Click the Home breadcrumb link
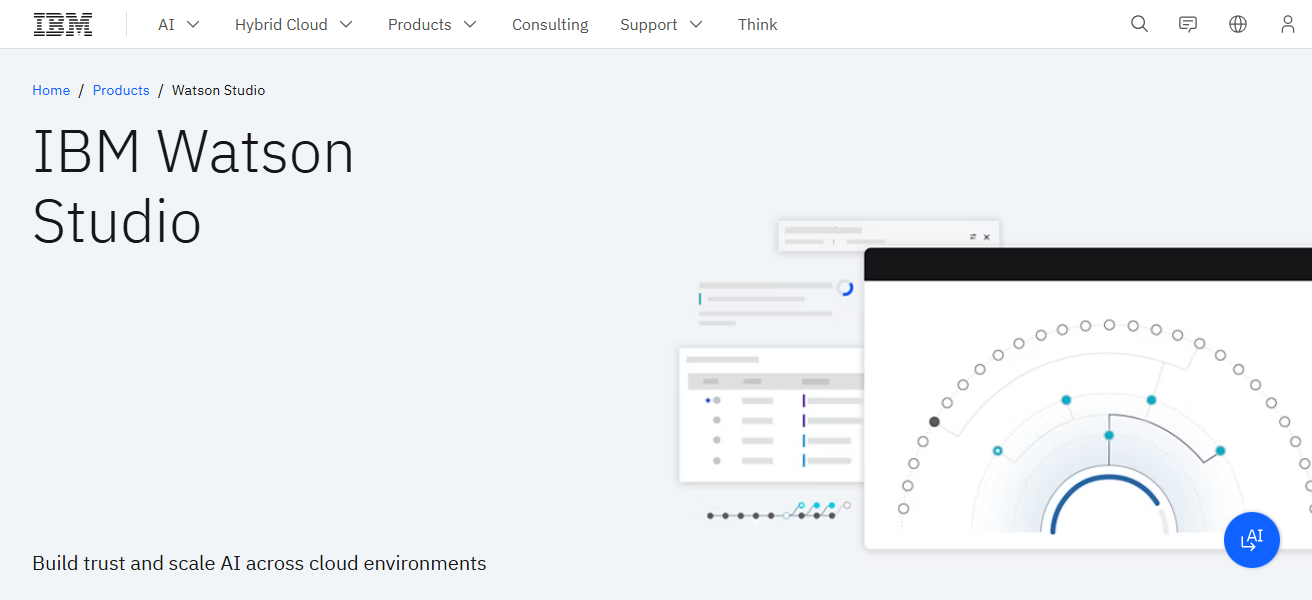The image size is (1312, 600). pyautogui.click(x=51, y=90)
